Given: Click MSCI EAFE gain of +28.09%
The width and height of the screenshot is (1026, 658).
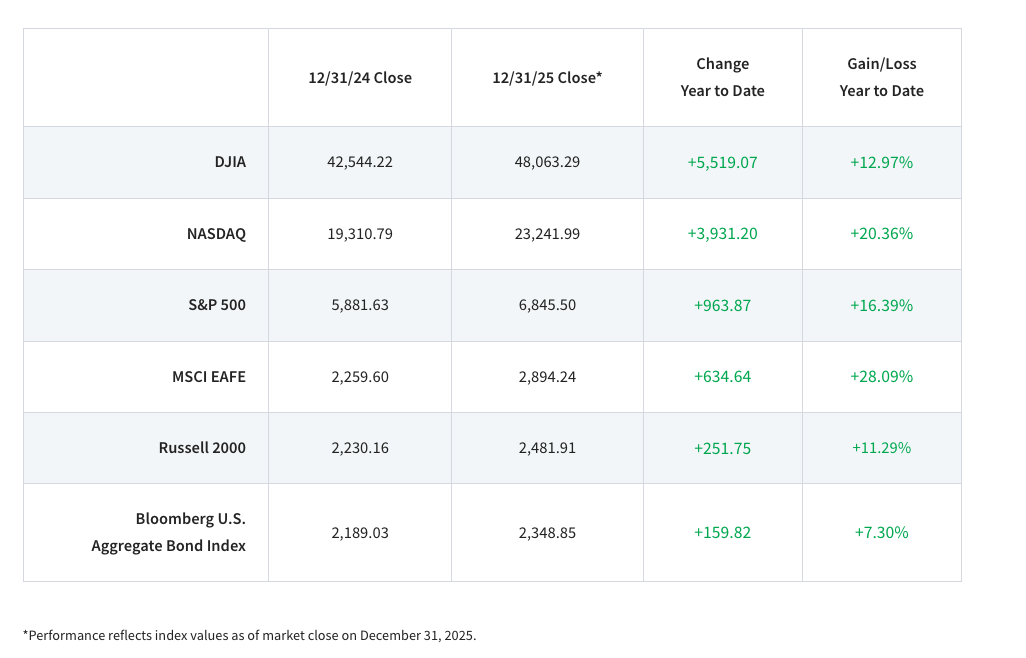Looking at the screenshot, I should point(881,376).
